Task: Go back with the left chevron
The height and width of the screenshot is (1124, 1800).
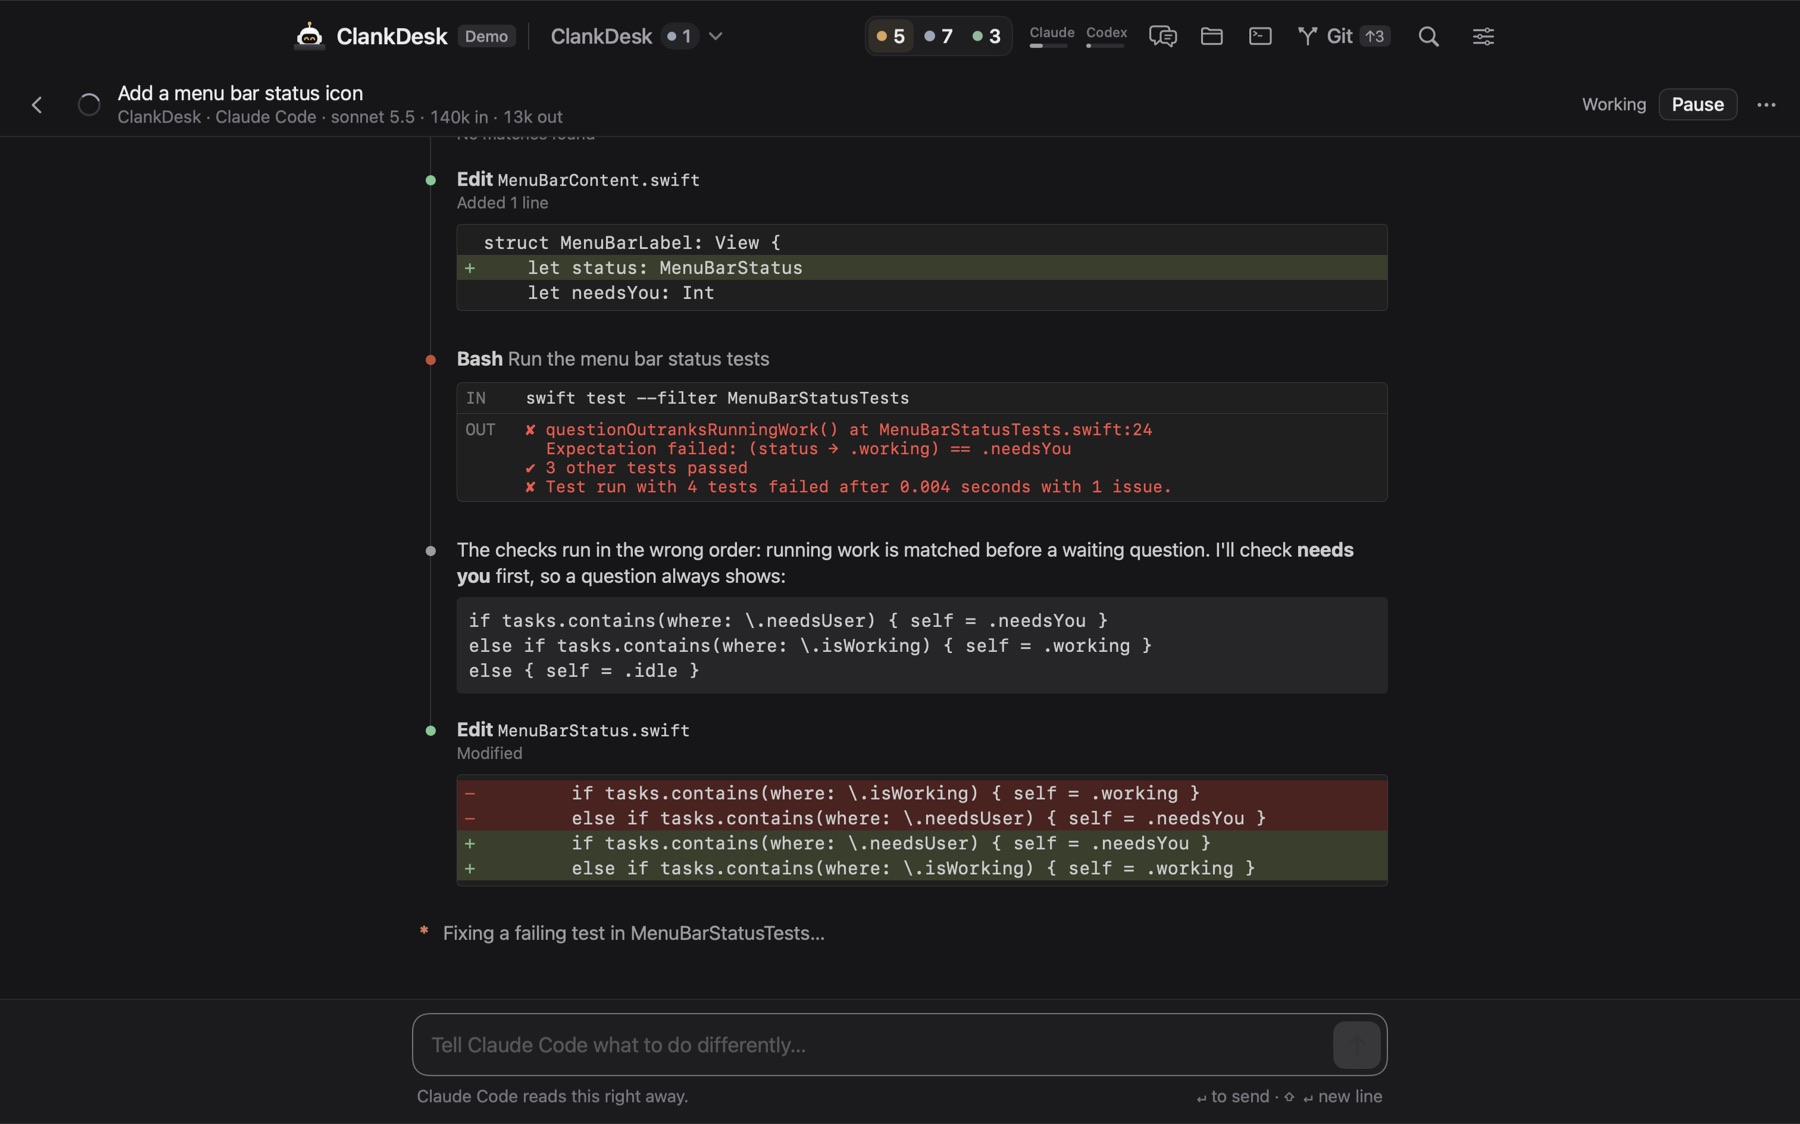Action: click(37, 104)
